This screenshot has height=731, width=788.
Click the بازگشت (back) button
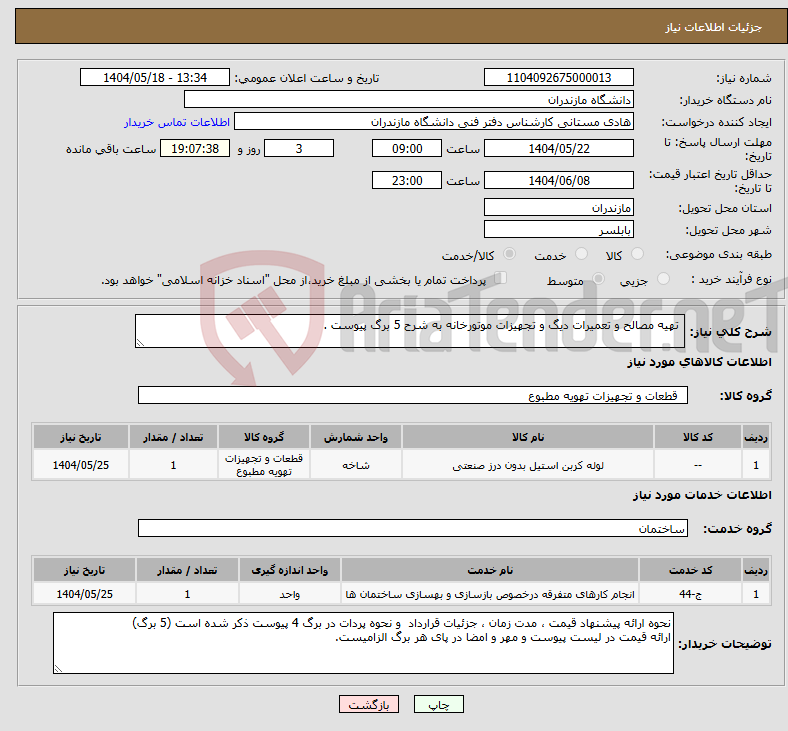click(x=369, y=704)
